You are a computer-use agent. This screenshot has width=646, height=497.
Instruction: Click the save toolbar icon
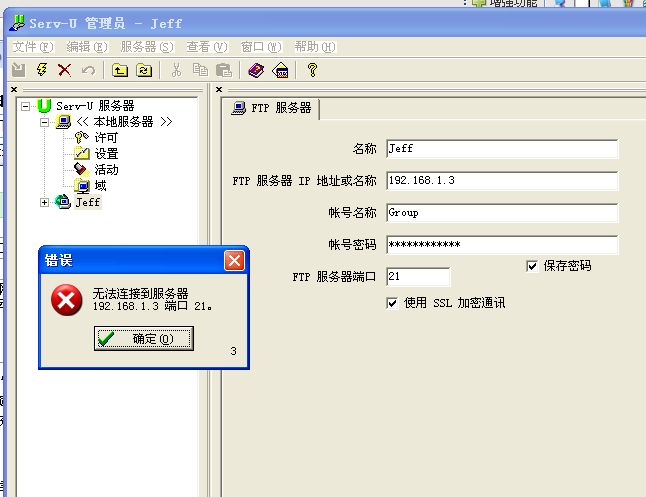tap(18, 70)
